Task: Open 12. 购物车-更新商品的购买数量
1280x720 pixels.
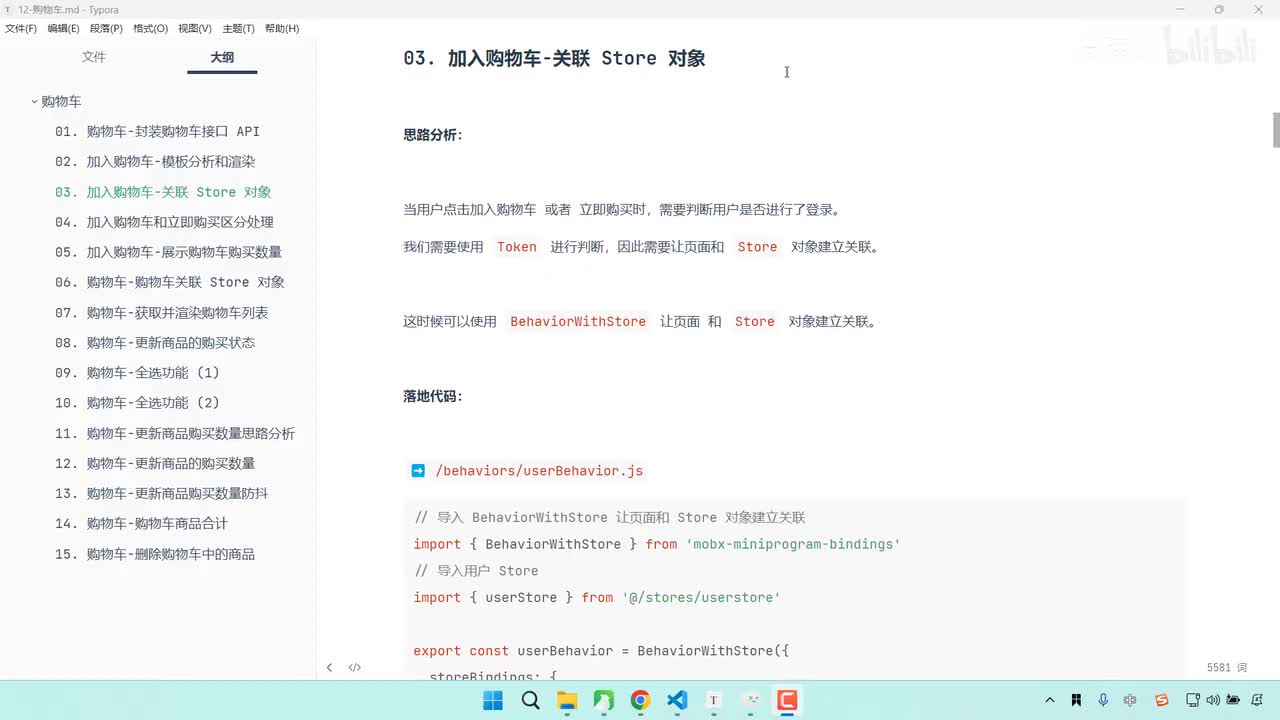Action: 155,464
